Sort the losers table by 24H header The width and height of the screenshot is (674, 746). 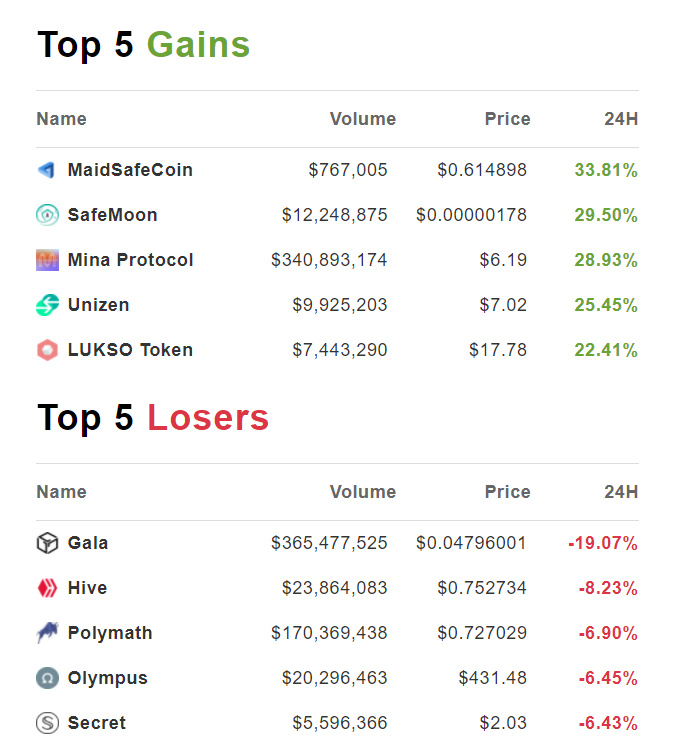coord(621,492)
